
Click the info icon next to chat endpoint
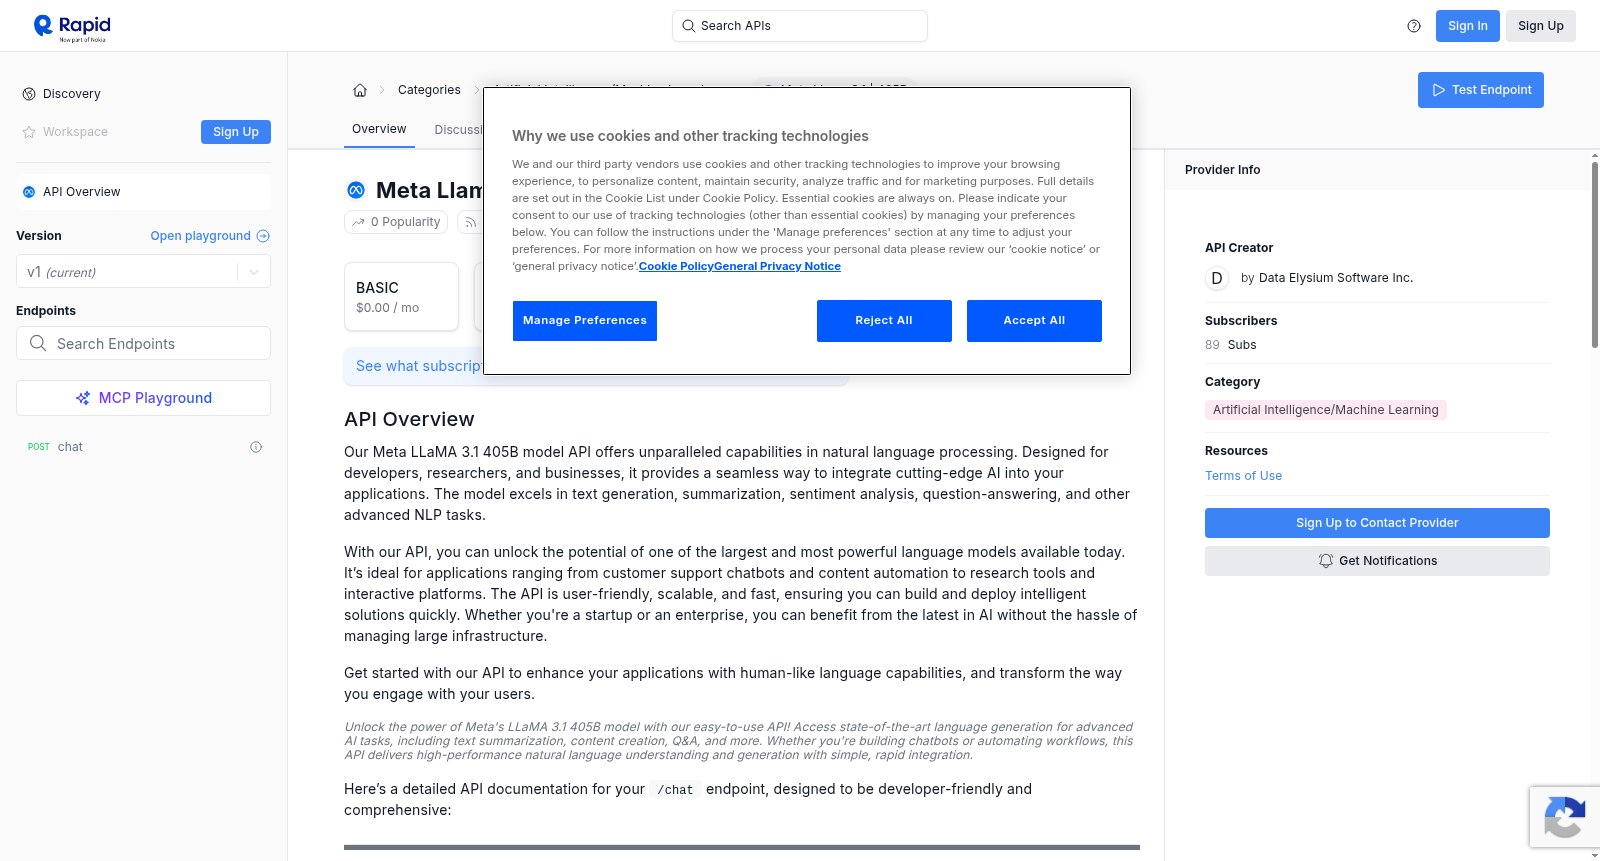point(256,447)
